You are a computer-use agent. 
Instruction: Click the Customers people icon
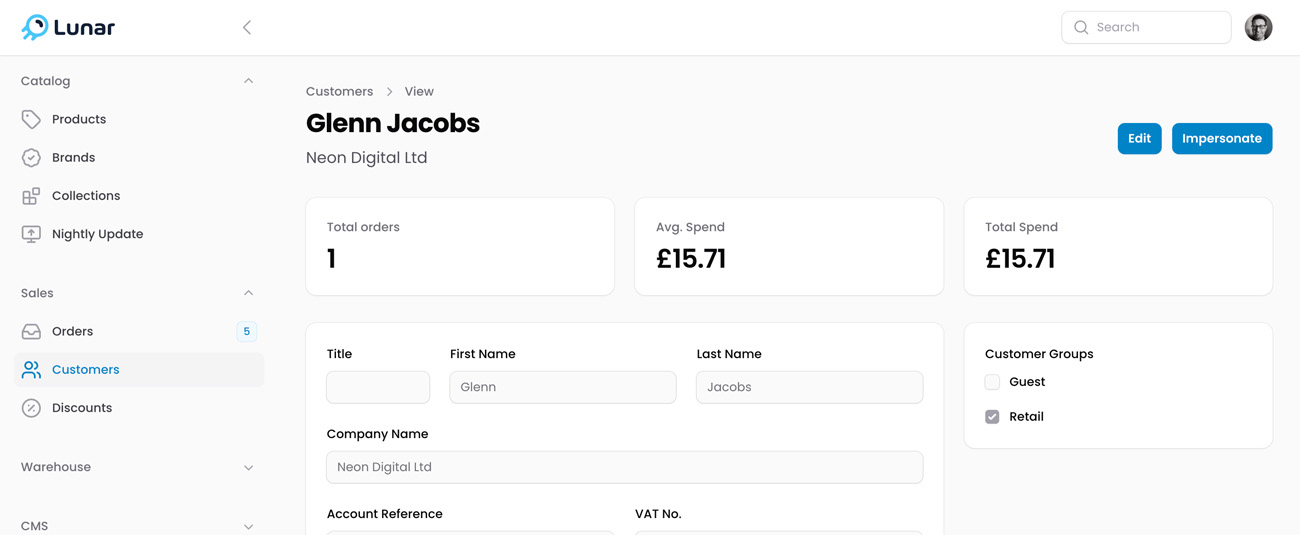click(31, 370)
